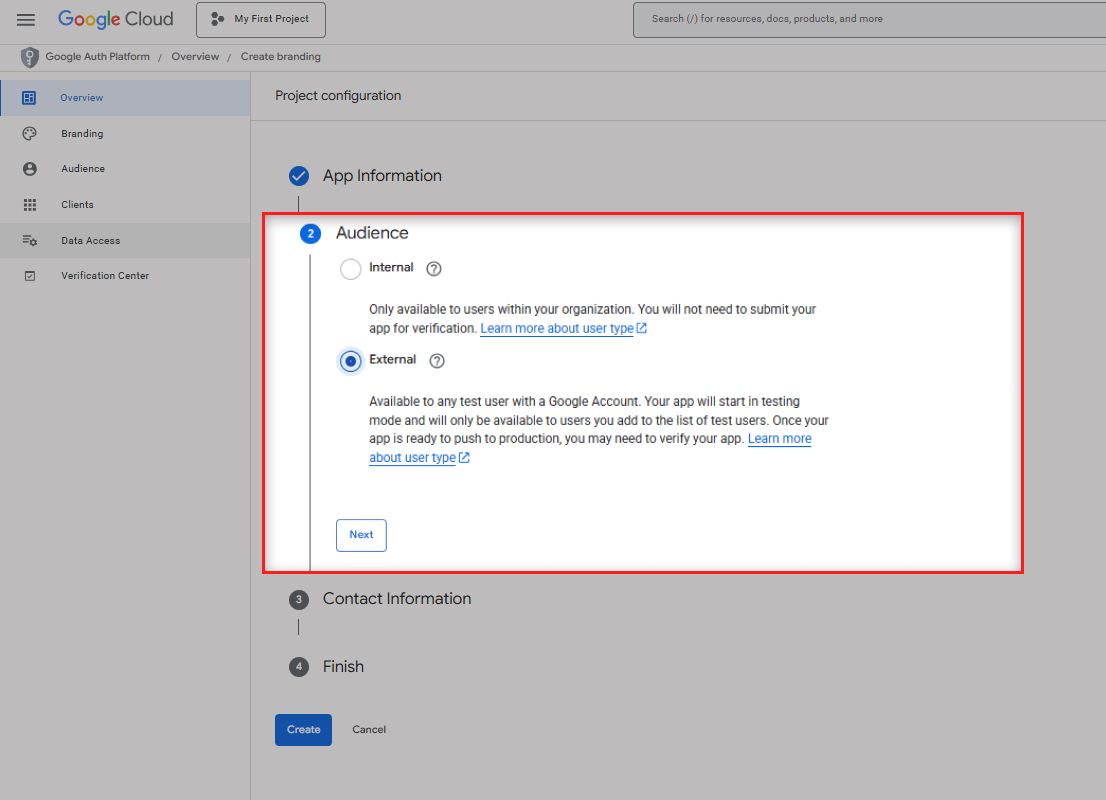Expand the Contact Information step
Image resolution: width=1106 pixels, height=800 pixels.
(x=396, y=599)
